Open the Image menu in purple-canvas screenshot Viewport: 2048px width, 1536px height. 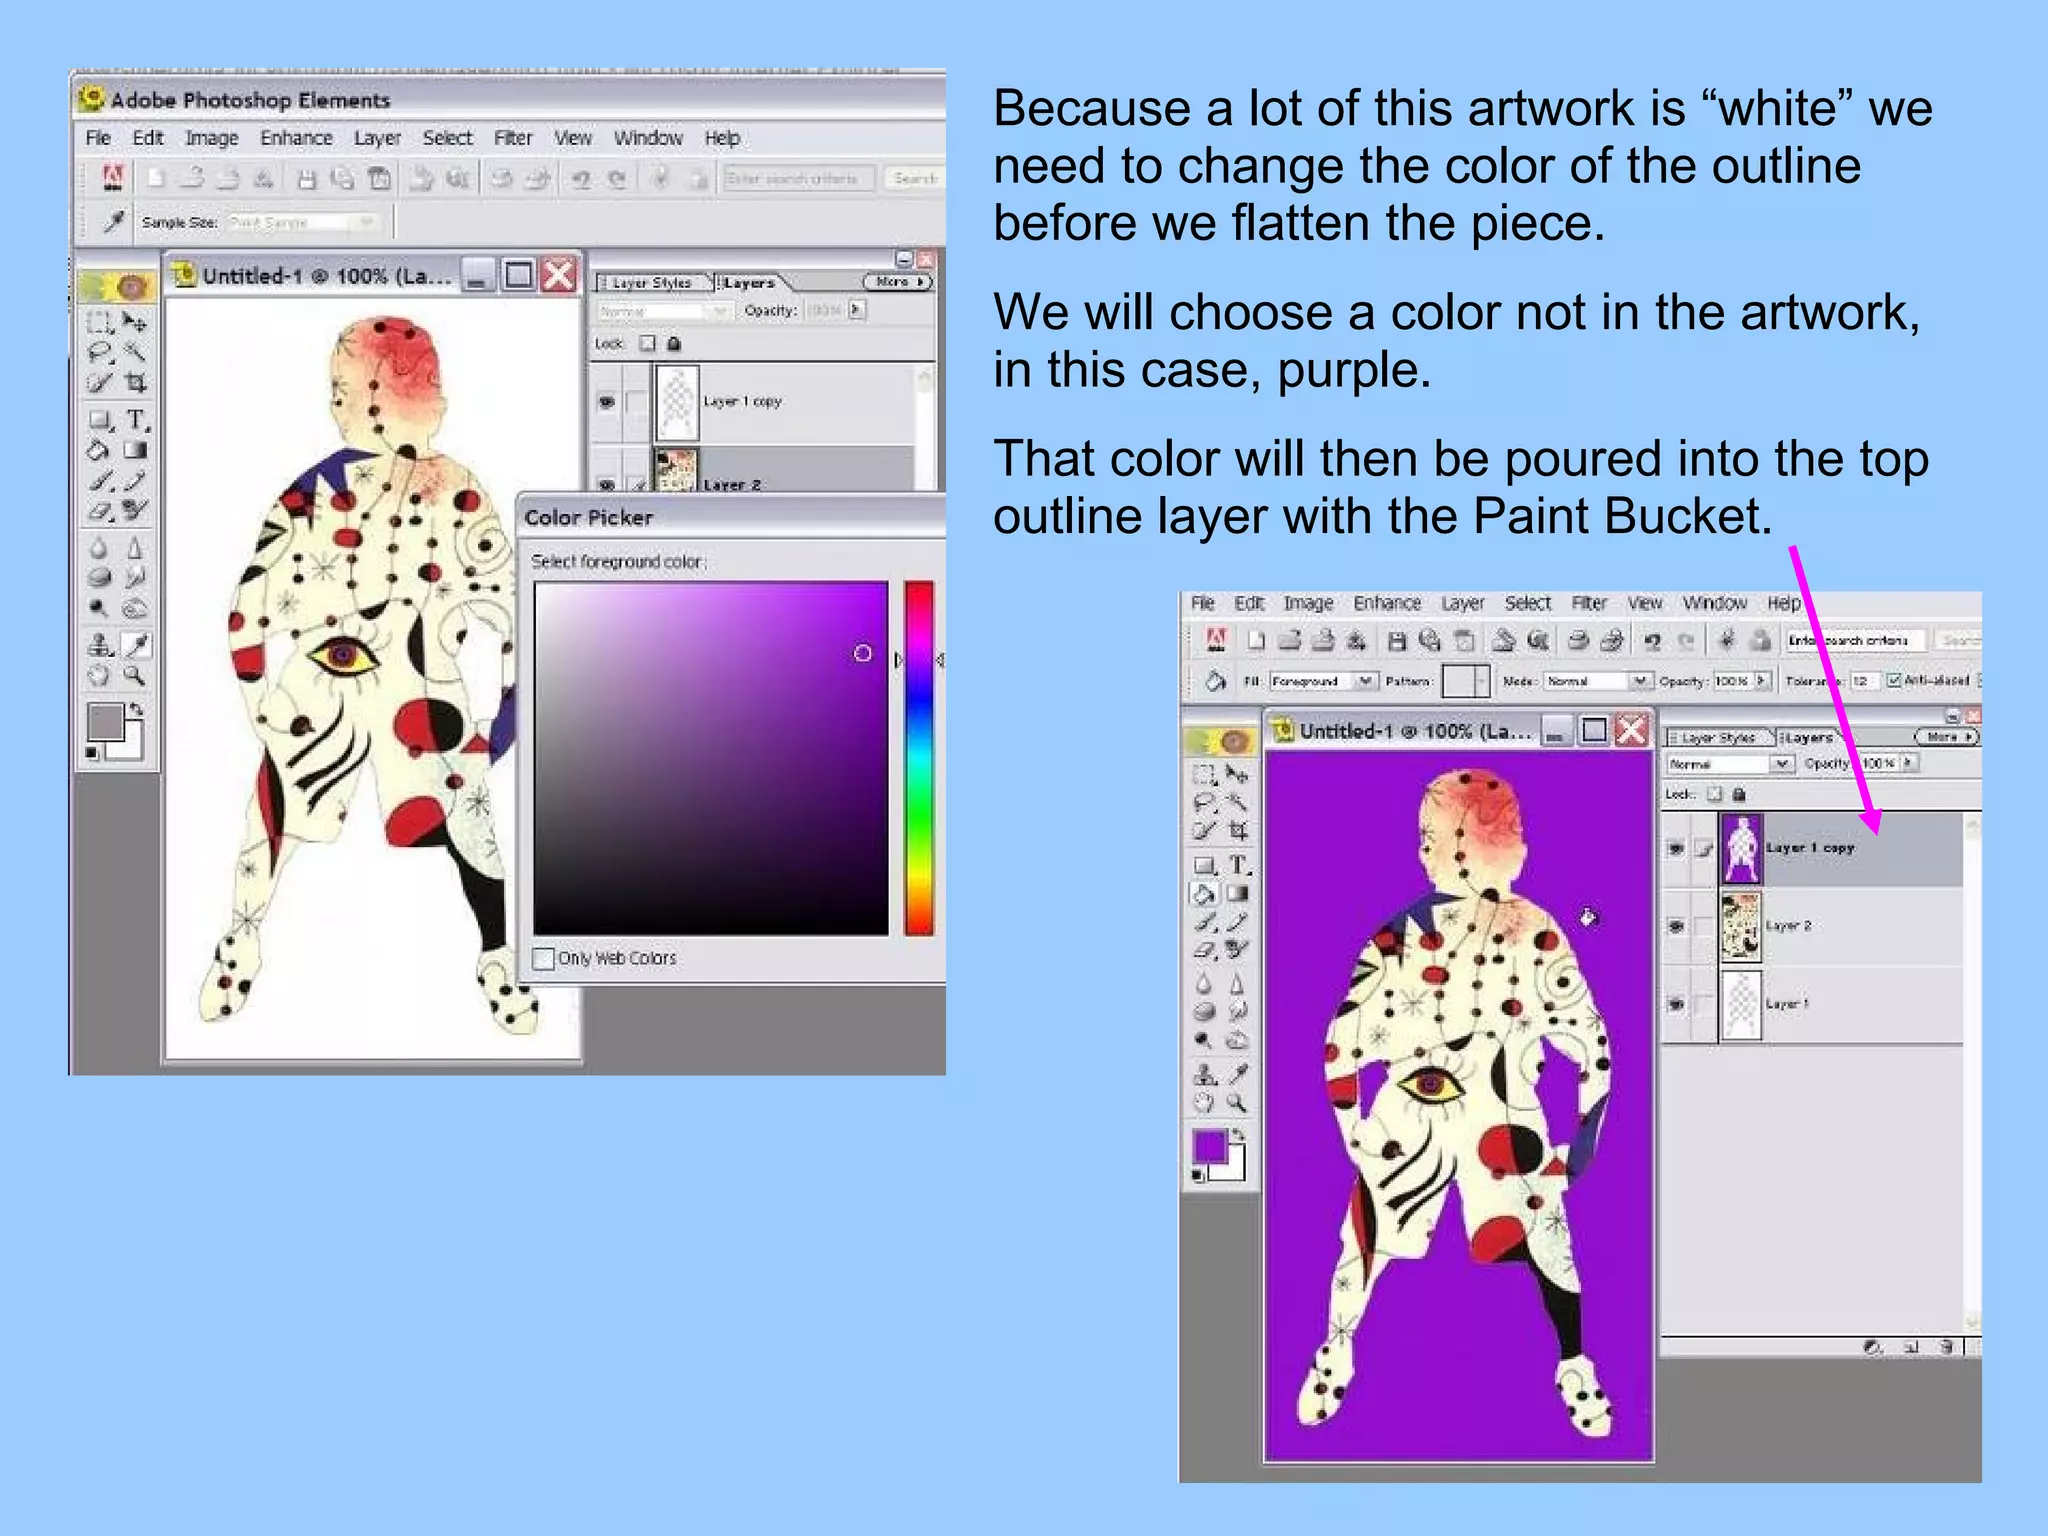(1308, 603)
